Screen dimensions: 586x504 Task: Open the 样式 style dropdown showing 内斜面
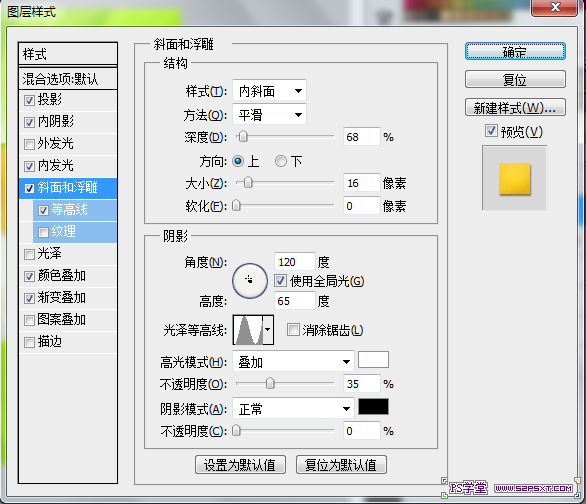(269, 90)
